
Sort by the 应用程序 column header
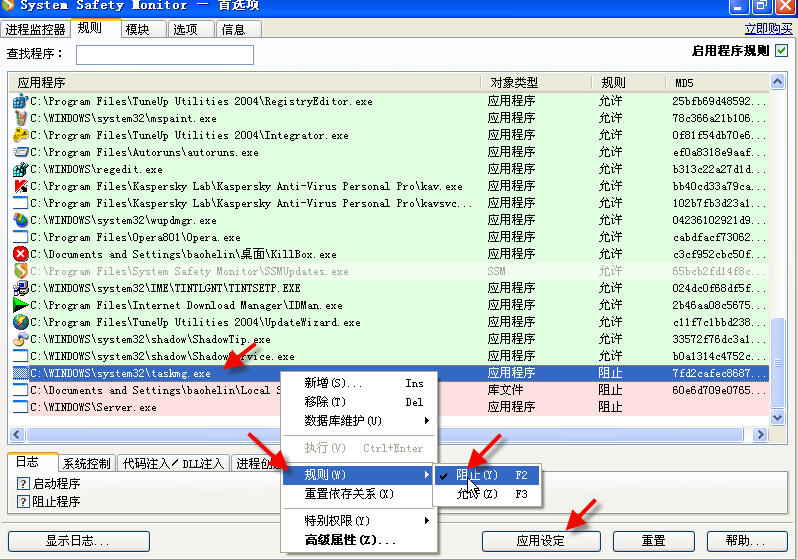[244, 82]
